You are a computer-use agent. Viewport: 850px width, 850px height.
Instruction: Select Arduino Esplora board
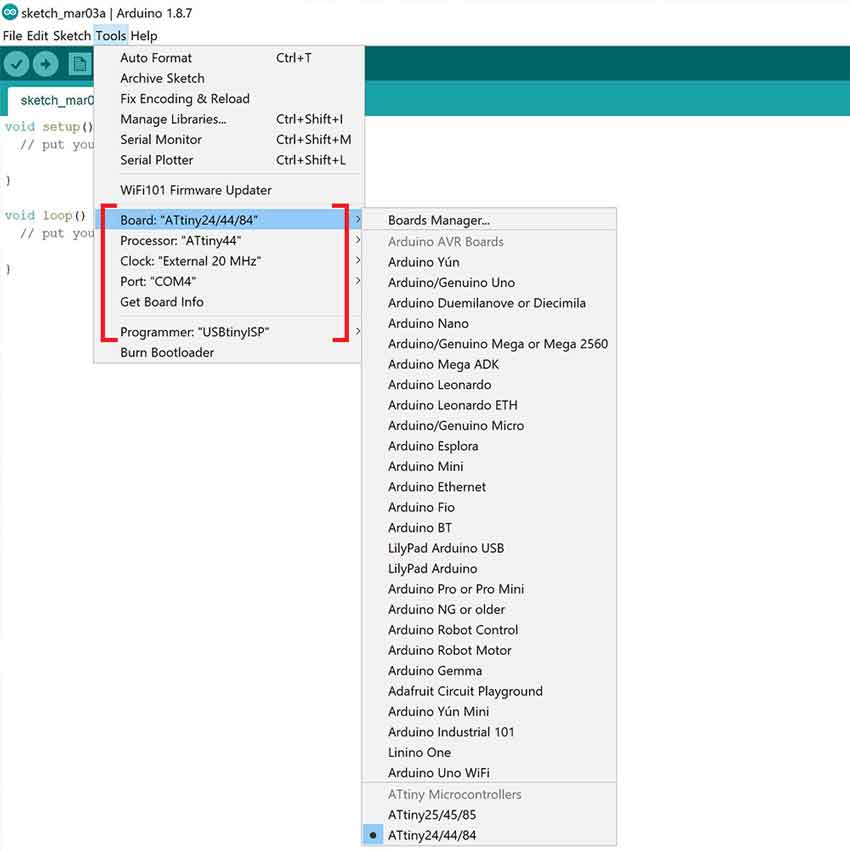[x=489, y=446]
